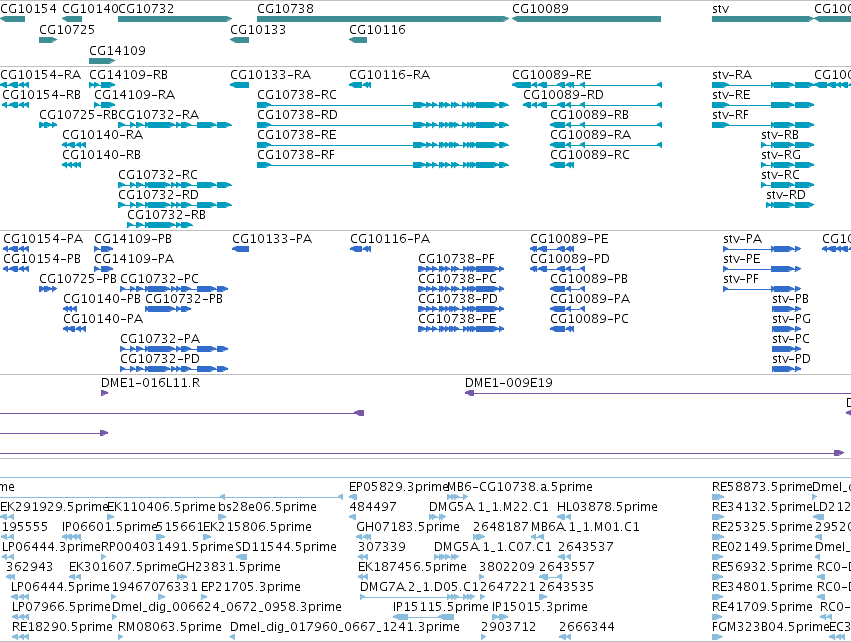This screenshot has height=642, width=851.
Task: Click the CG10116 gene label
Action: [x=377, y=29]
